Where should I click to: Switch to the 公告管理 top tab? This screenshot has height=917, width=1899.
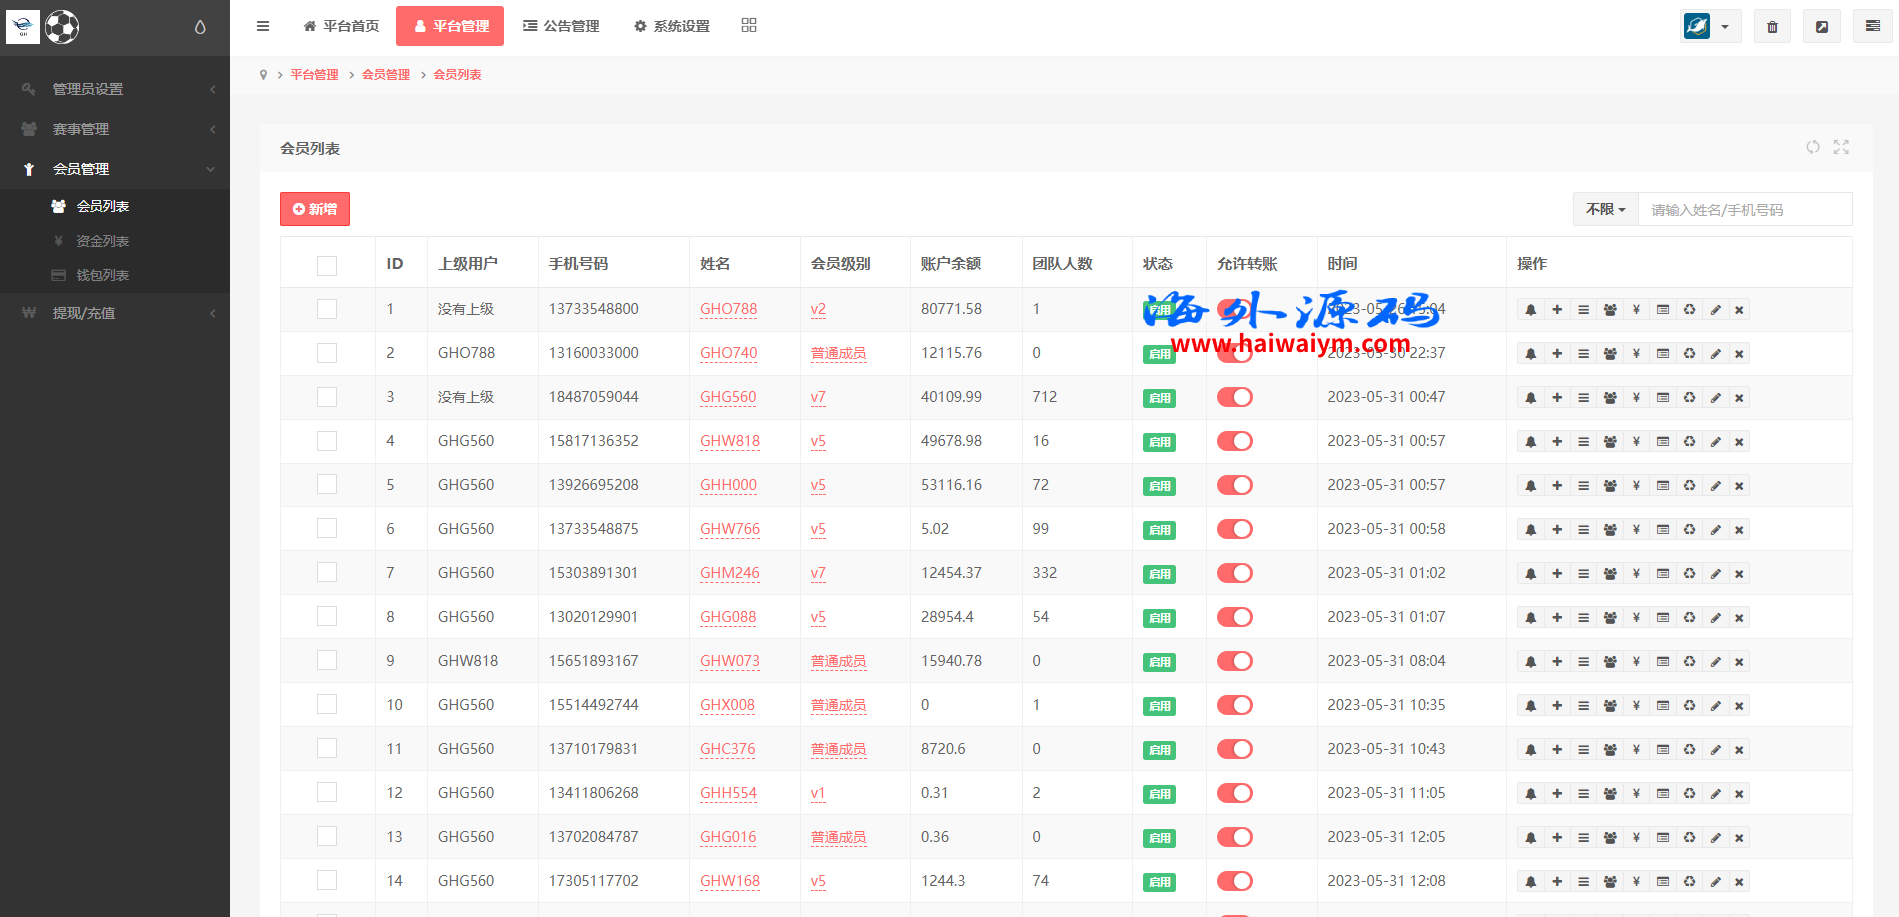pyautogui.click(x=561, y=26)
